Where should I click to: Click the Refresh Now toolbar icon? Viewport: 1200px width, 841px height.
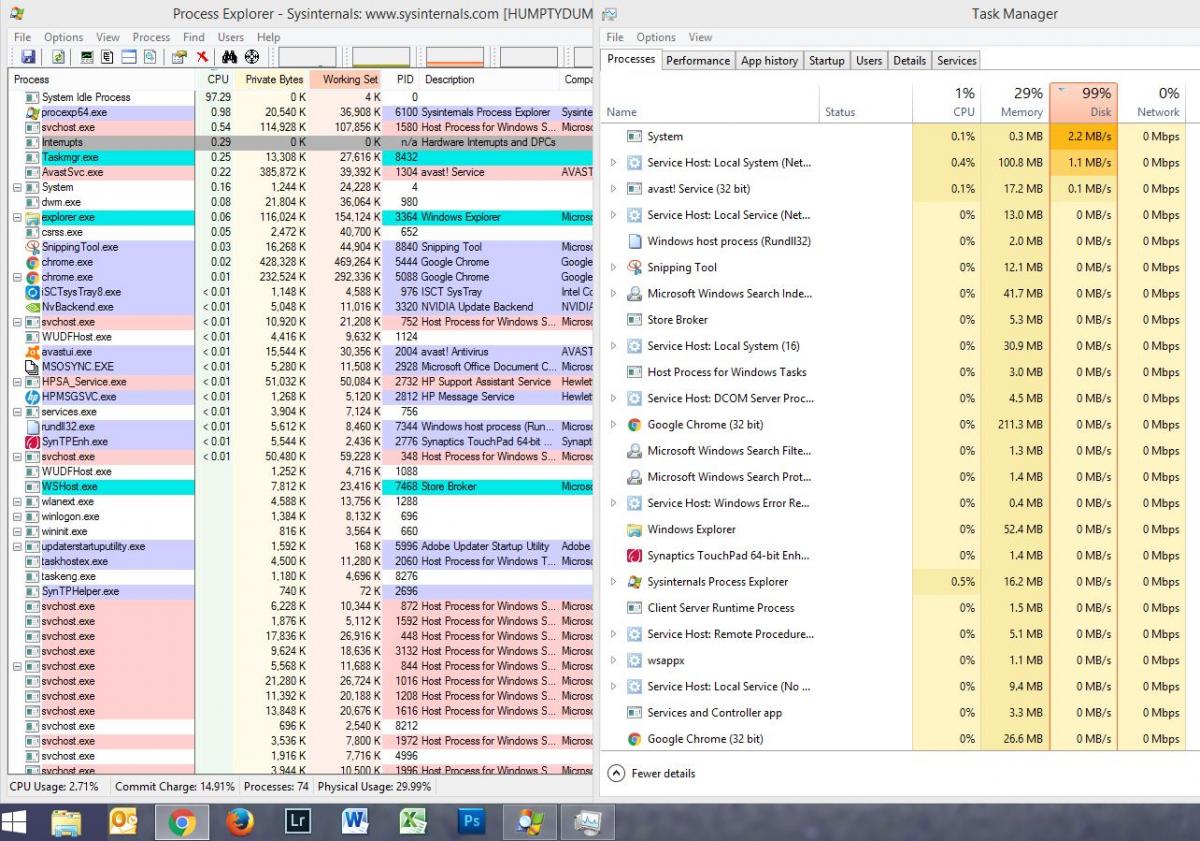click(x=58, y=57)
